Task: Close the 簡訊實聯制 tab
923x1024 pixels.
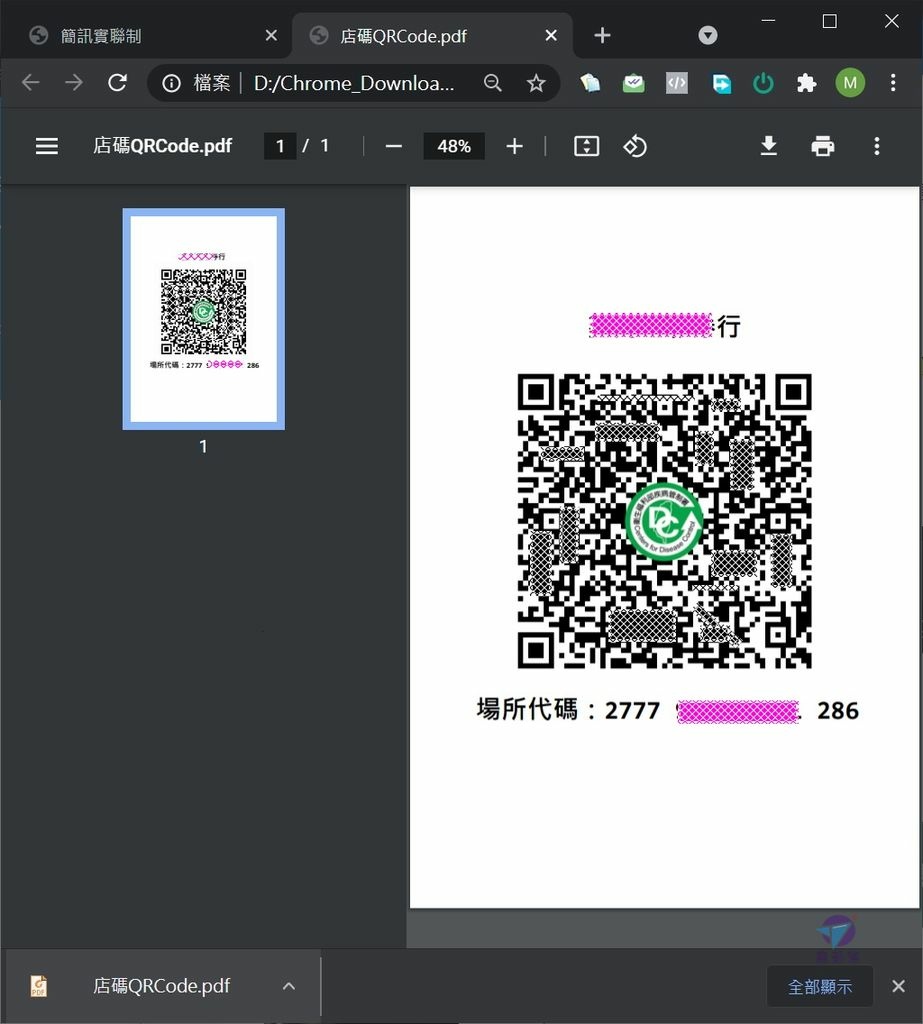Action: tap(271, 35)
